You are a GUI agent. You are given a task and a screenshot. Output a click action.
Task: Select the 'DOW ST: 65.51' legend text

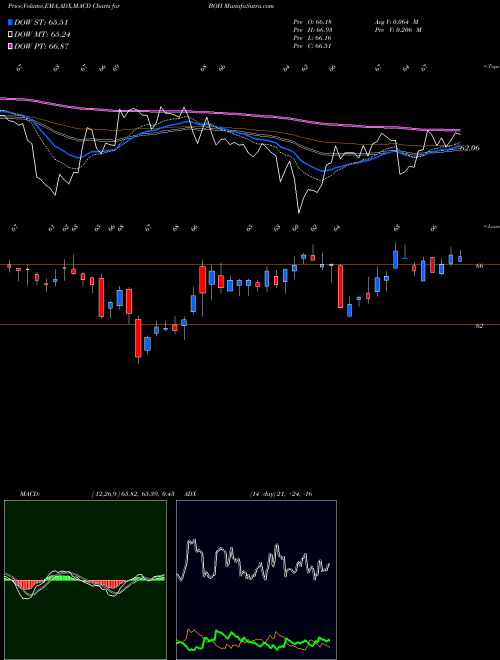(41, 22)
